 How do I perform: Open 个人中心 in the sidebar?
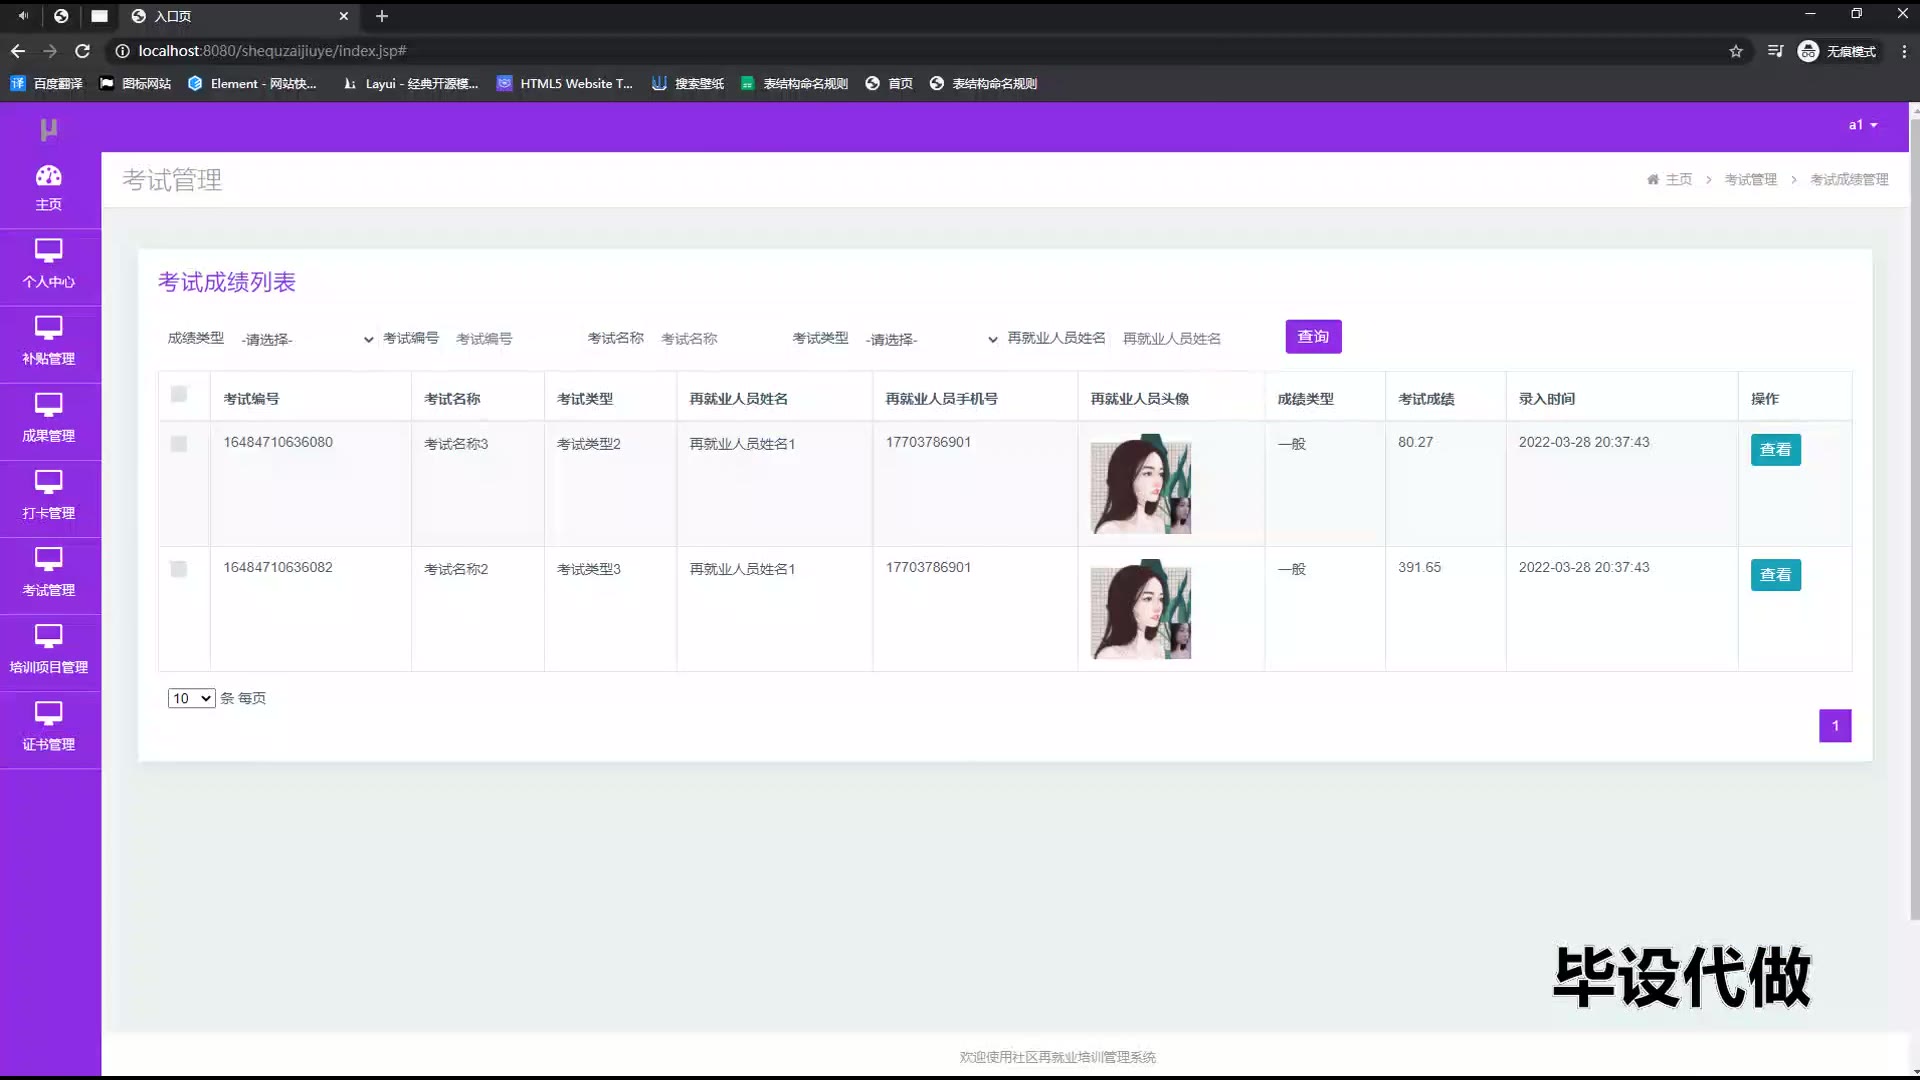pos(48,264)
